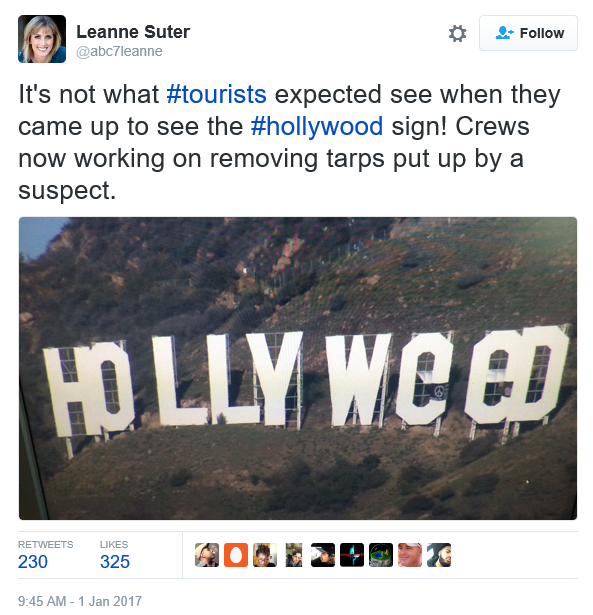Open the last bearded man avatar
593x615 pixels.
[x=439, y=555]
